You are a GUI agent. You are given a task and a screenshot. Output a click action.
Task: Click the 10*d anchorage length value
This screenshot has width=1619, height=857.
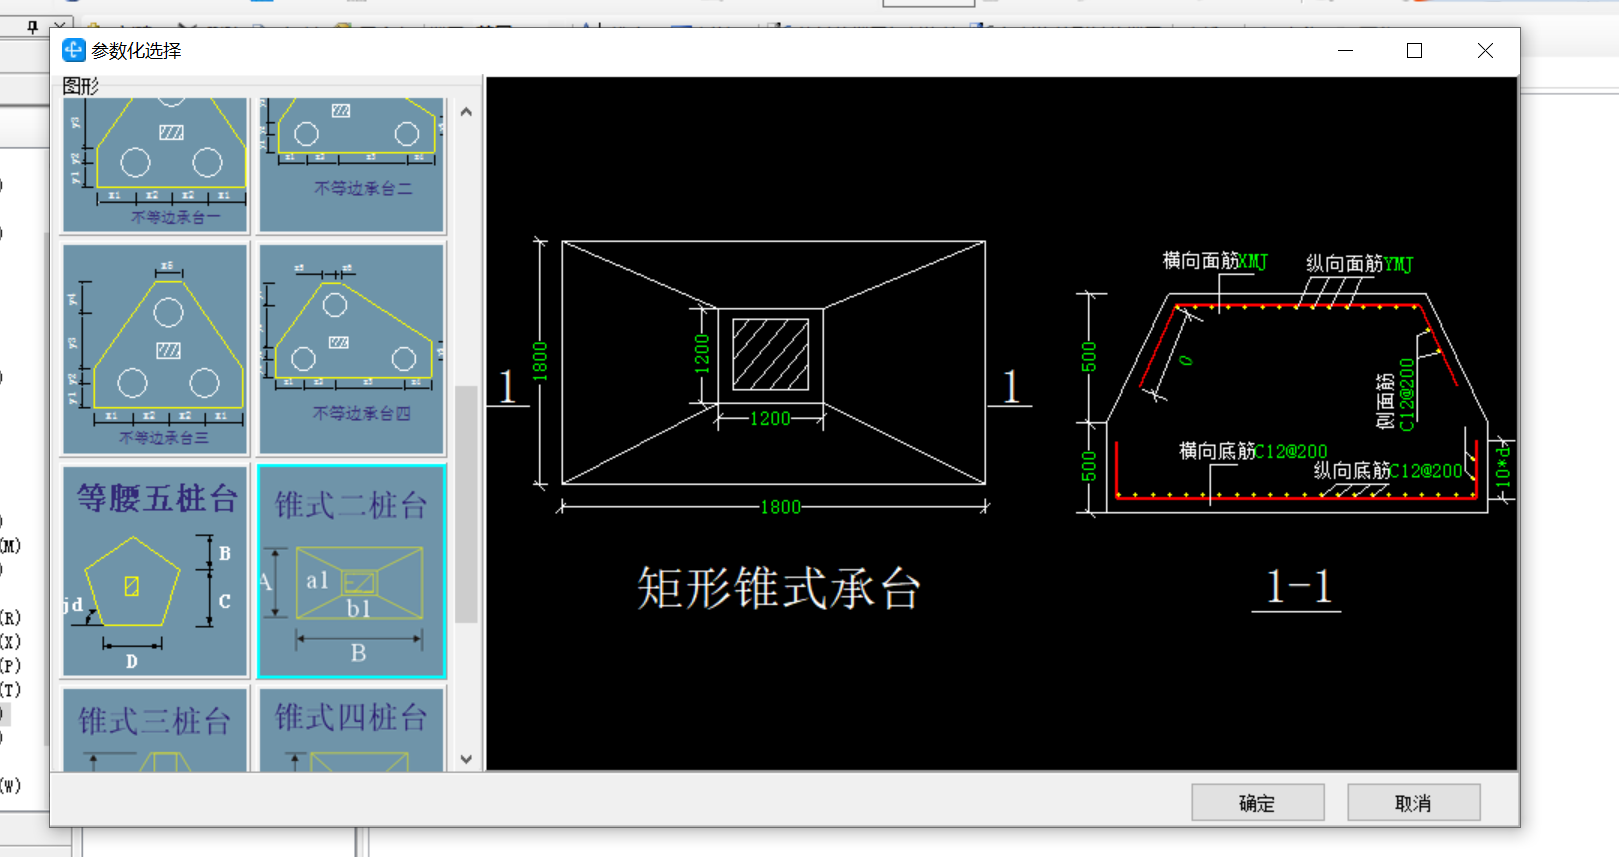click(1502, 467)
